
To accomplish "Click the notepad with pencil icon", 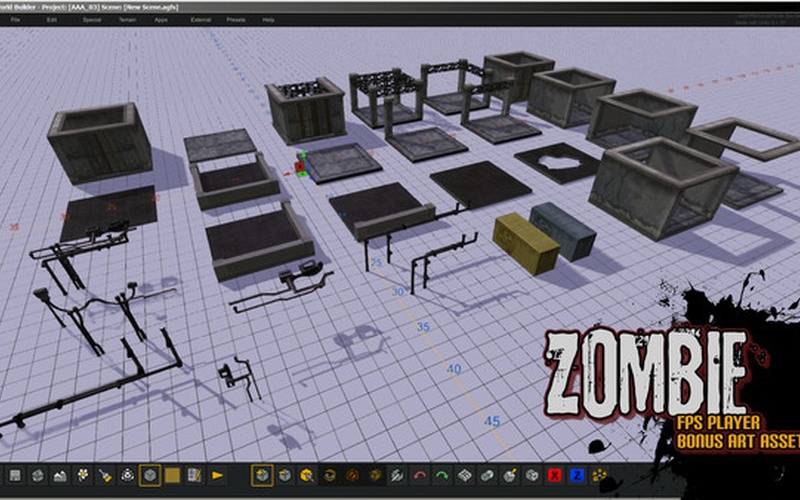I will 194,475.
